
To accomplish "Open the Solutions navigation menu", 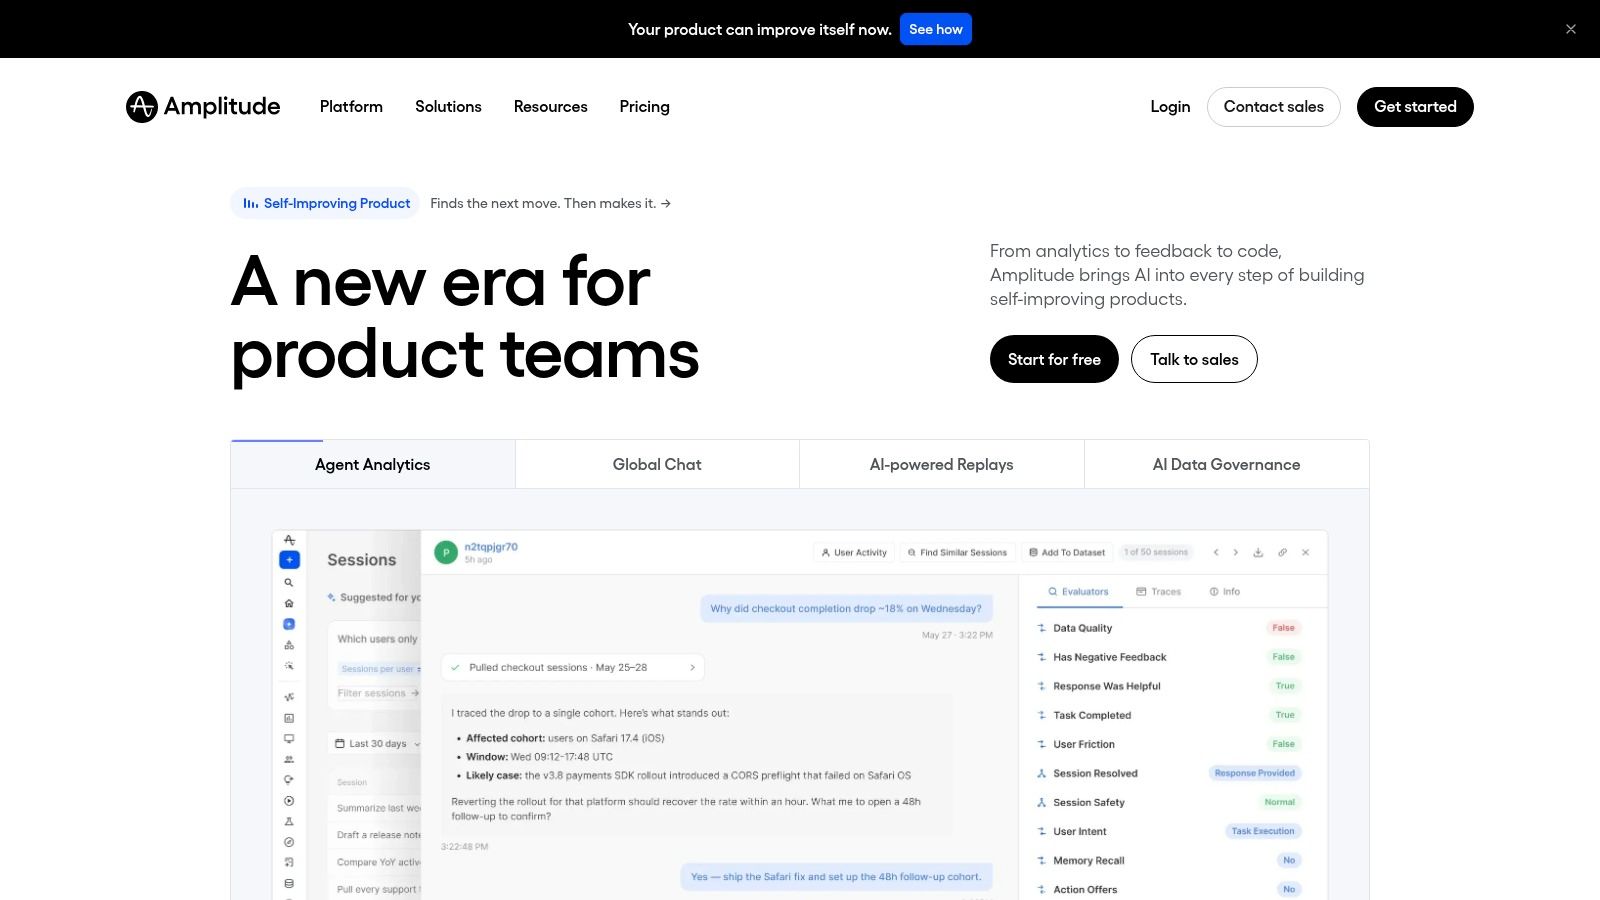I will click(x=448, y=107).
